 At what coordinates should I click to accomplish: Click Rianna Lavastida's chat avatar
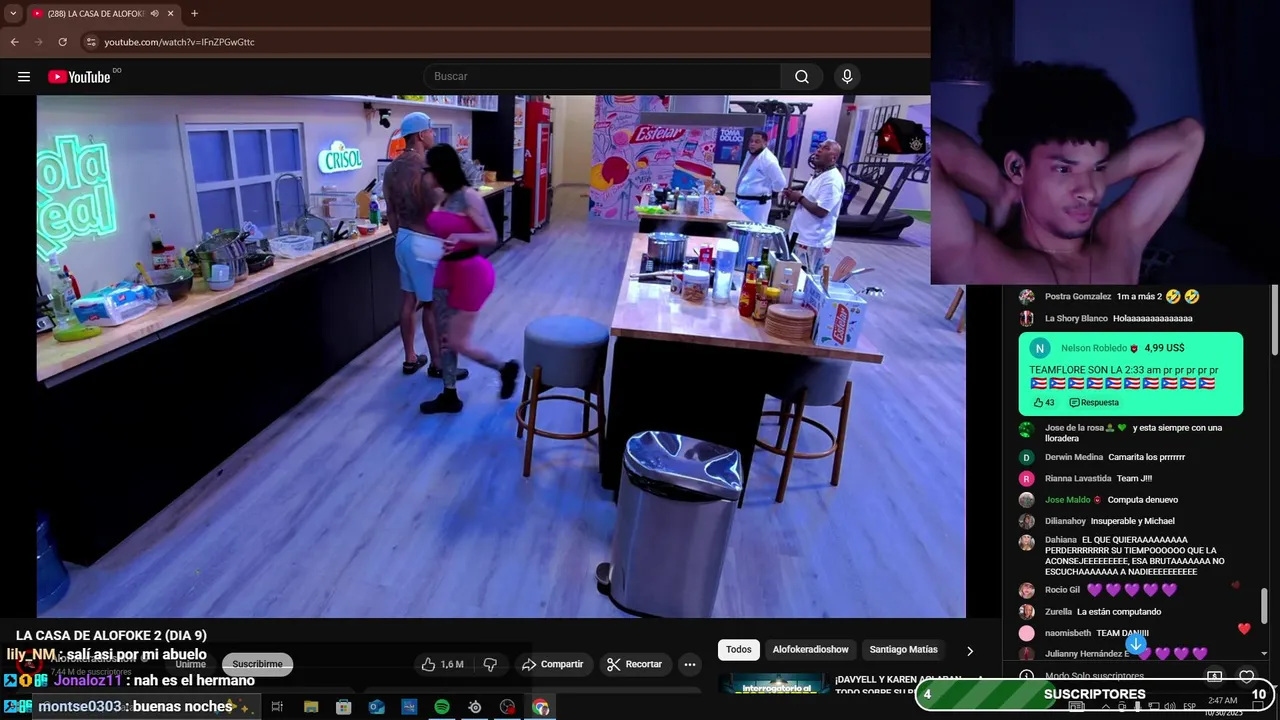[x=1026, y=479]
